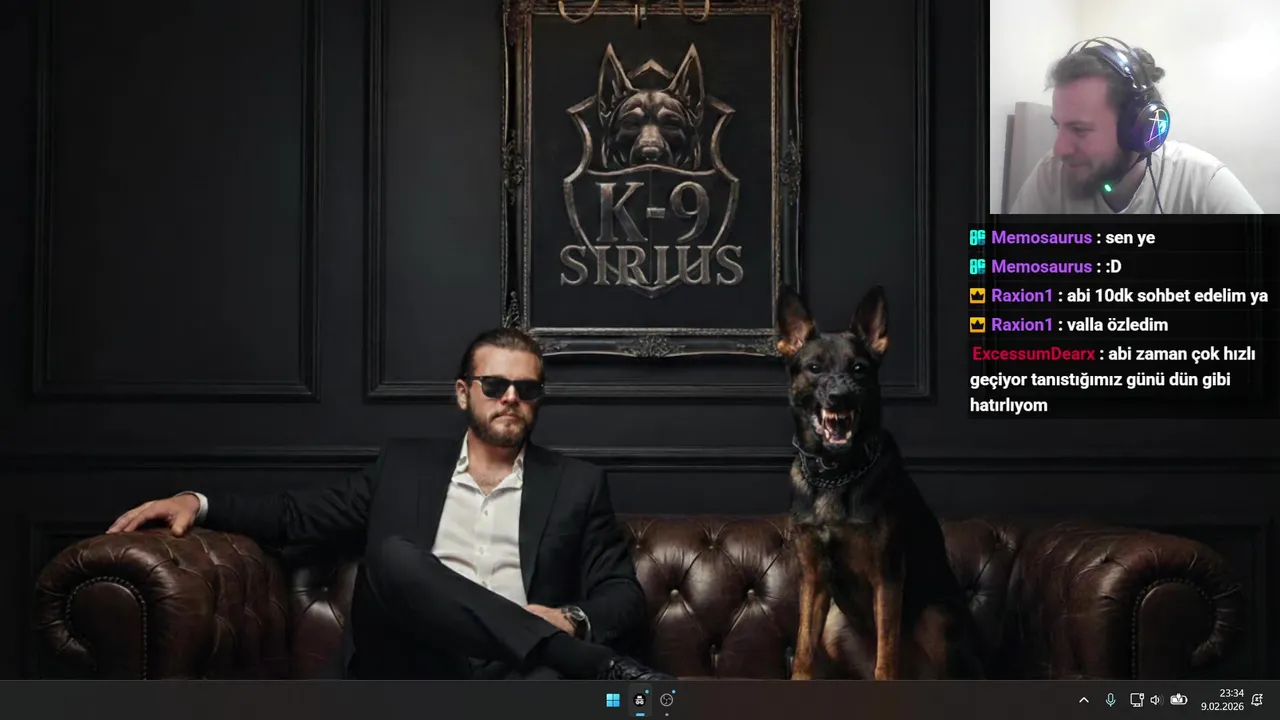Viewport: 1280px width, 720px height.
Task: Click Raxion1 name beside '10dk sohbet'
Action: tap(1022, 296)
